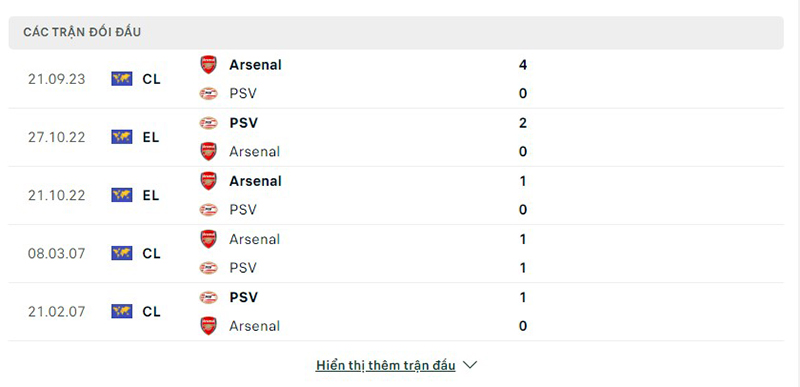800x387 pixels.
Task: Click world flag icon beside 21.02.07 CL
Action: pyautogui.click(x=122, y=312)
